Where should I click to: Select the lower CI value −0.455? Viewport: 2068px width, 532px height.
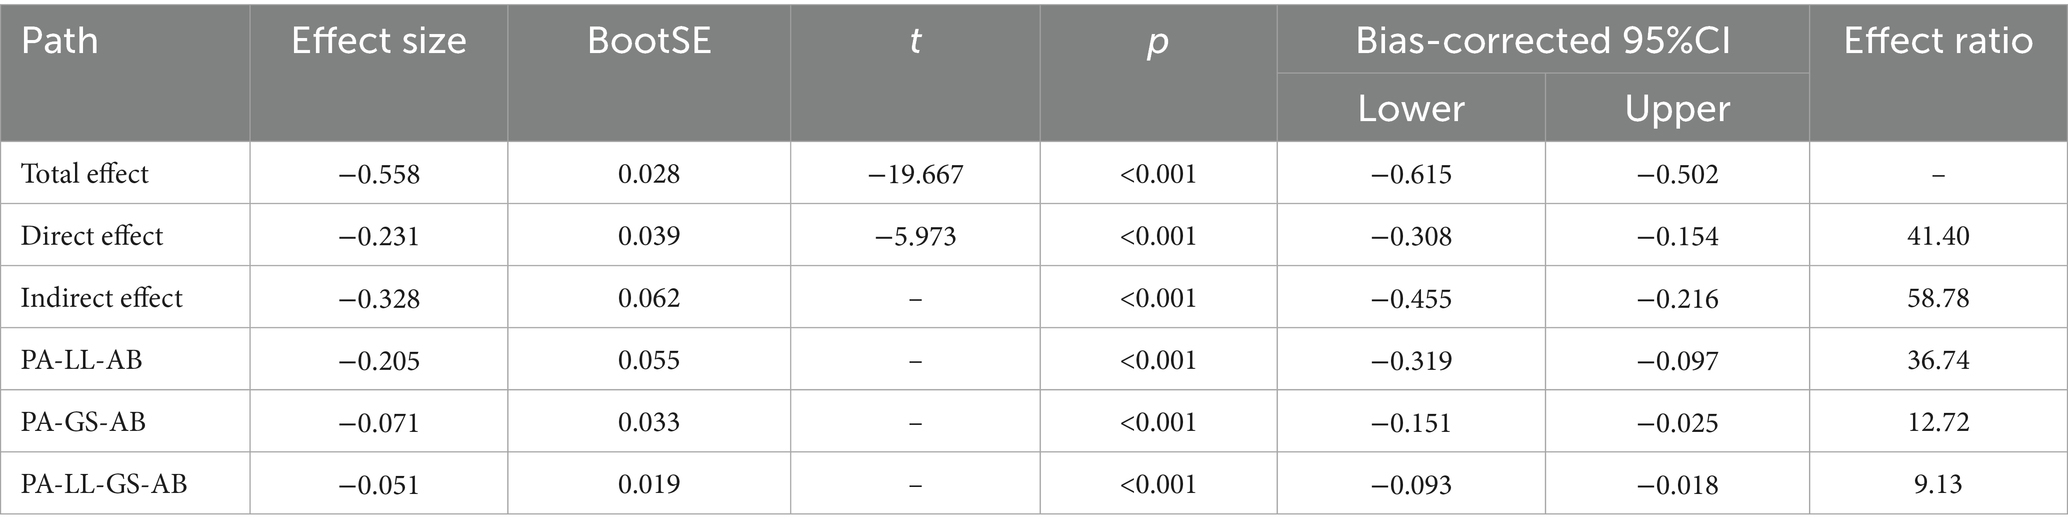pos(1410,298)
